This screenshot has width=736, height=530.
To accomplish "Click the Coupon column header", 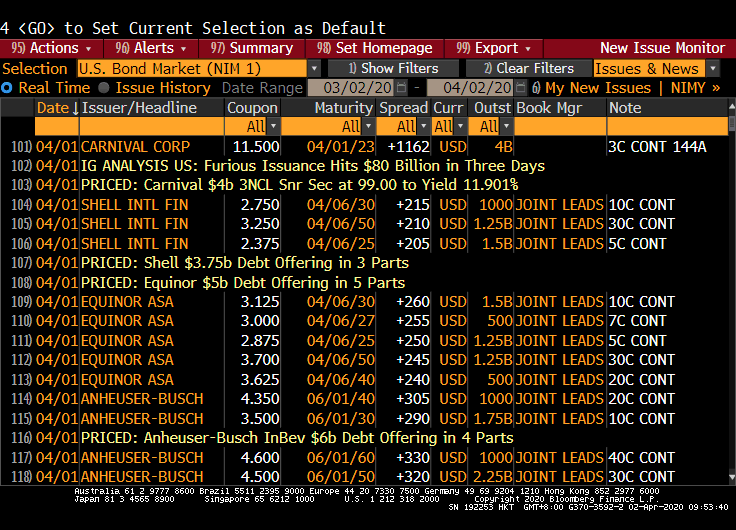I will click(252, 108).
